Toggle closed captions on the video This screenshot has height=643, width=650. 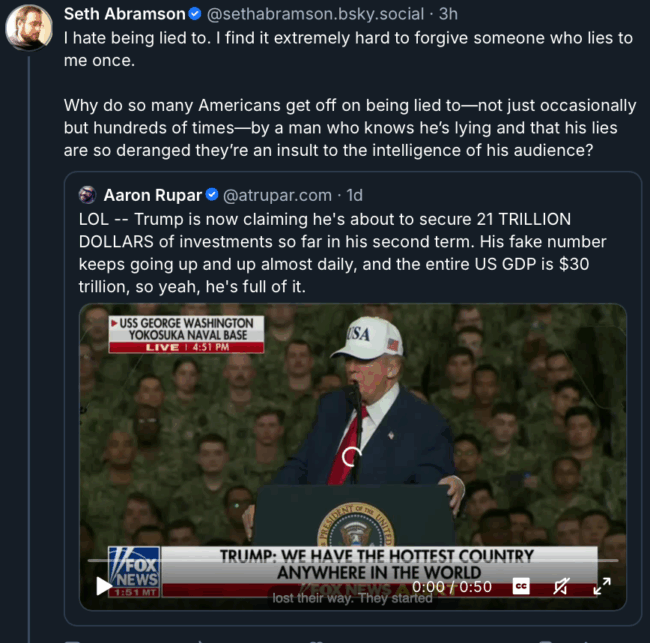pos(521,587)
